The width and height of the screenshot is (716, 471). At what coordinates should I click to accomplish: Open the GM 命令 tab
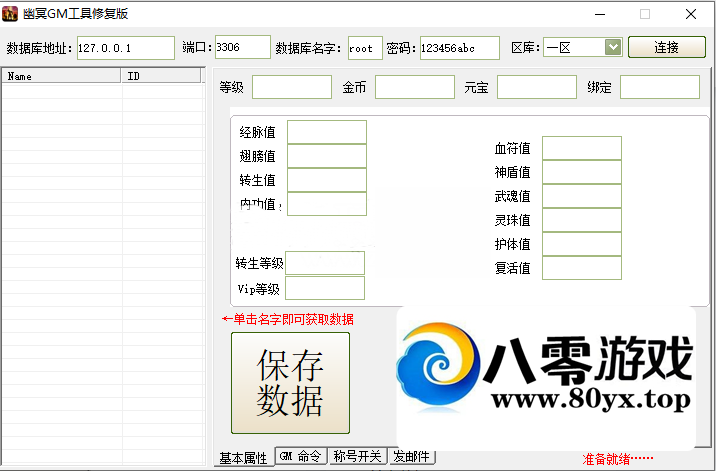[300, 457]
